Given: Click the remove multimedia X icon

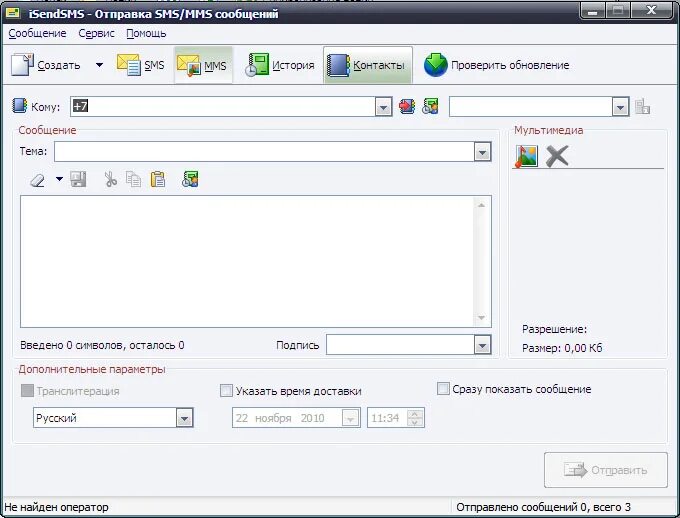Looking at the screenshot, I should (x=557, y=156).
